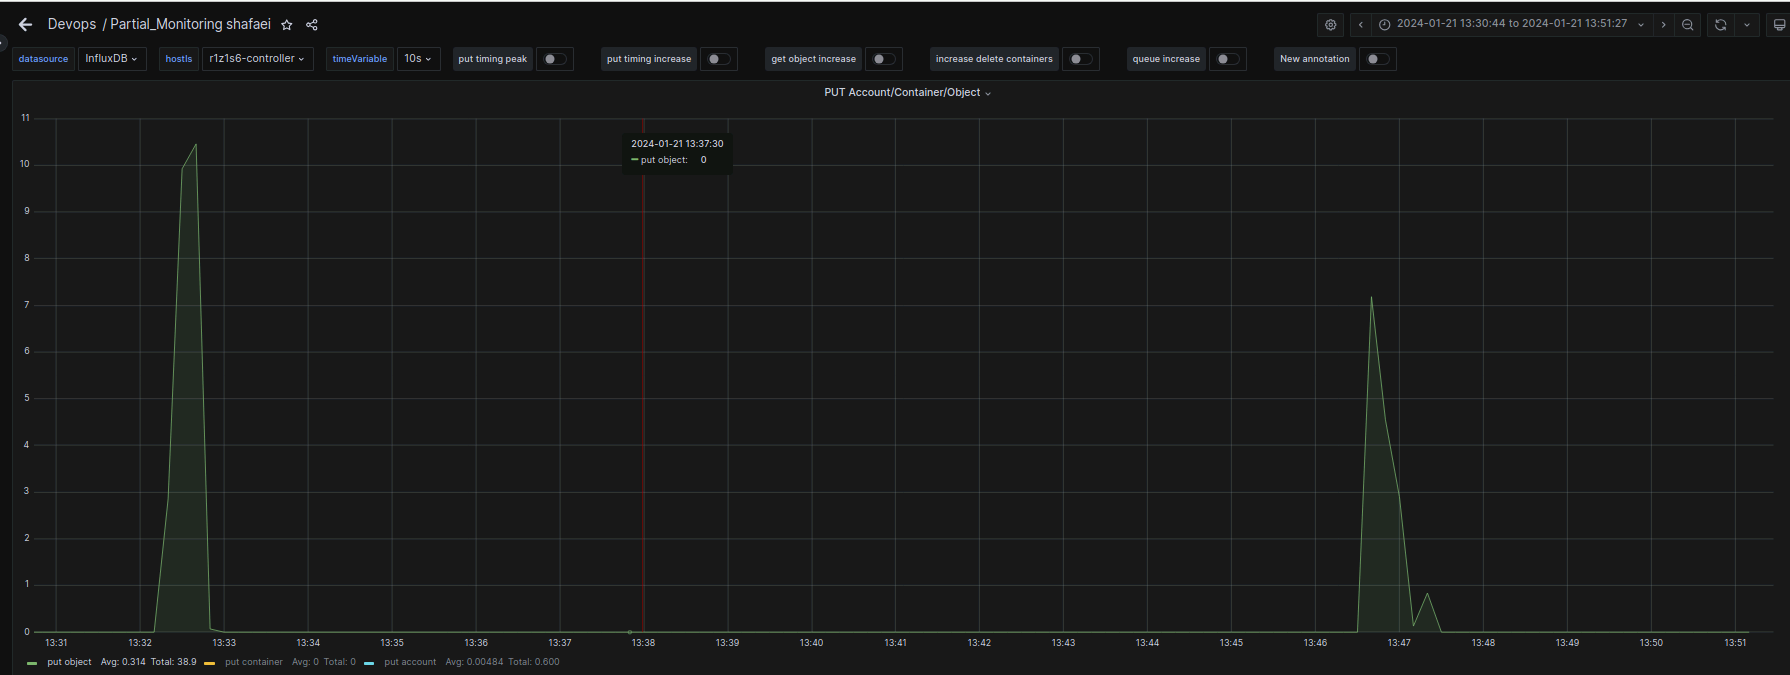This screenshot has height=675, width=1790.
Task: Star the Partial_Monitoring shafaei dashboard
Action: (x=287, y=25)
